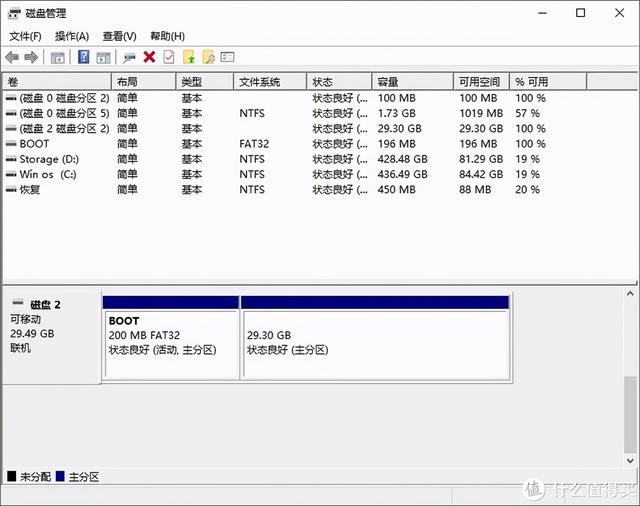Image resolution: width=640 pixels, height=506 pixels.
Task: Sort by the 卷 column header
Action: click(57, 82)
